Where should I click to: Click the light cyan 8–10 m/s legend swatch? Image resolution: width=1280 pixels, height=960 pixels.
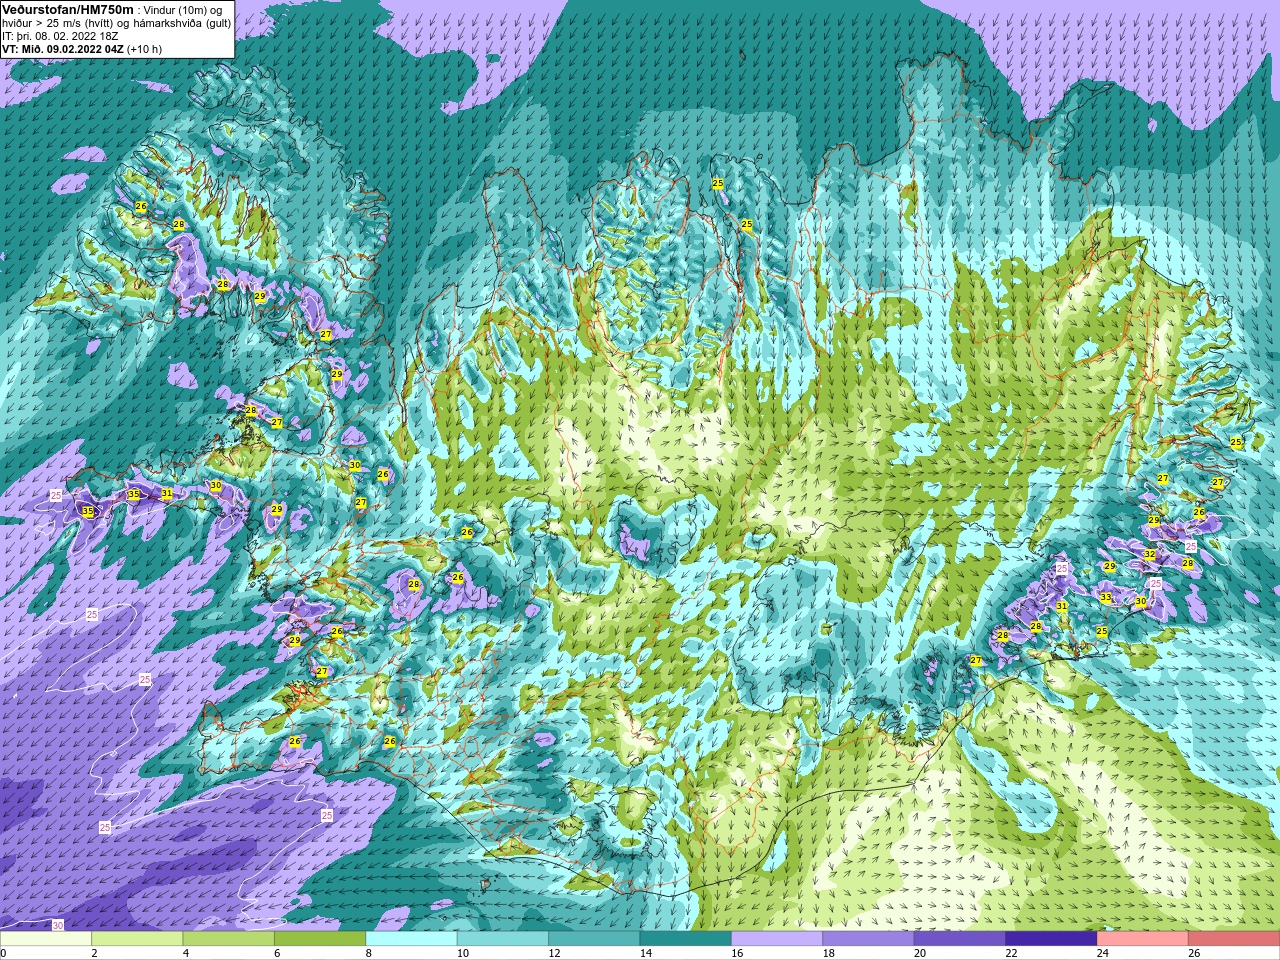pyautogui.click(x=411, y=939)
